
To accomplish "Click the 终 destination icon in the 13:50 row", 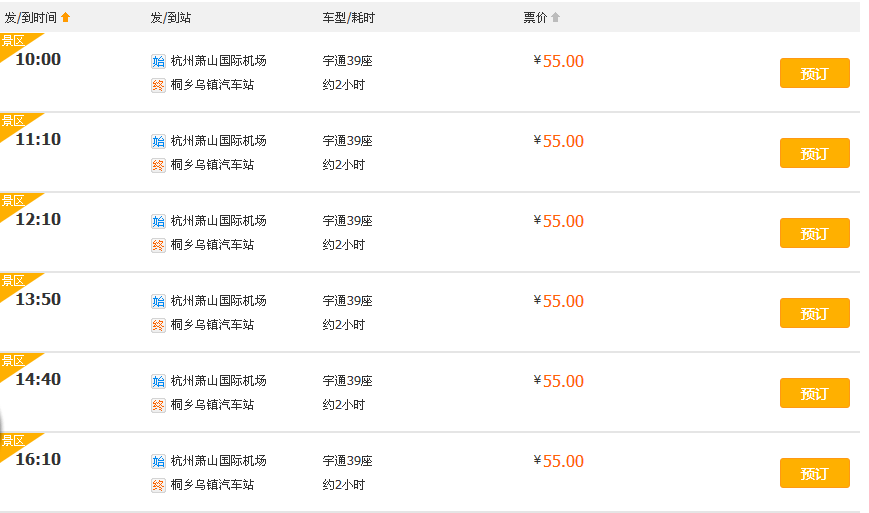I will click(x=158, y=325).
